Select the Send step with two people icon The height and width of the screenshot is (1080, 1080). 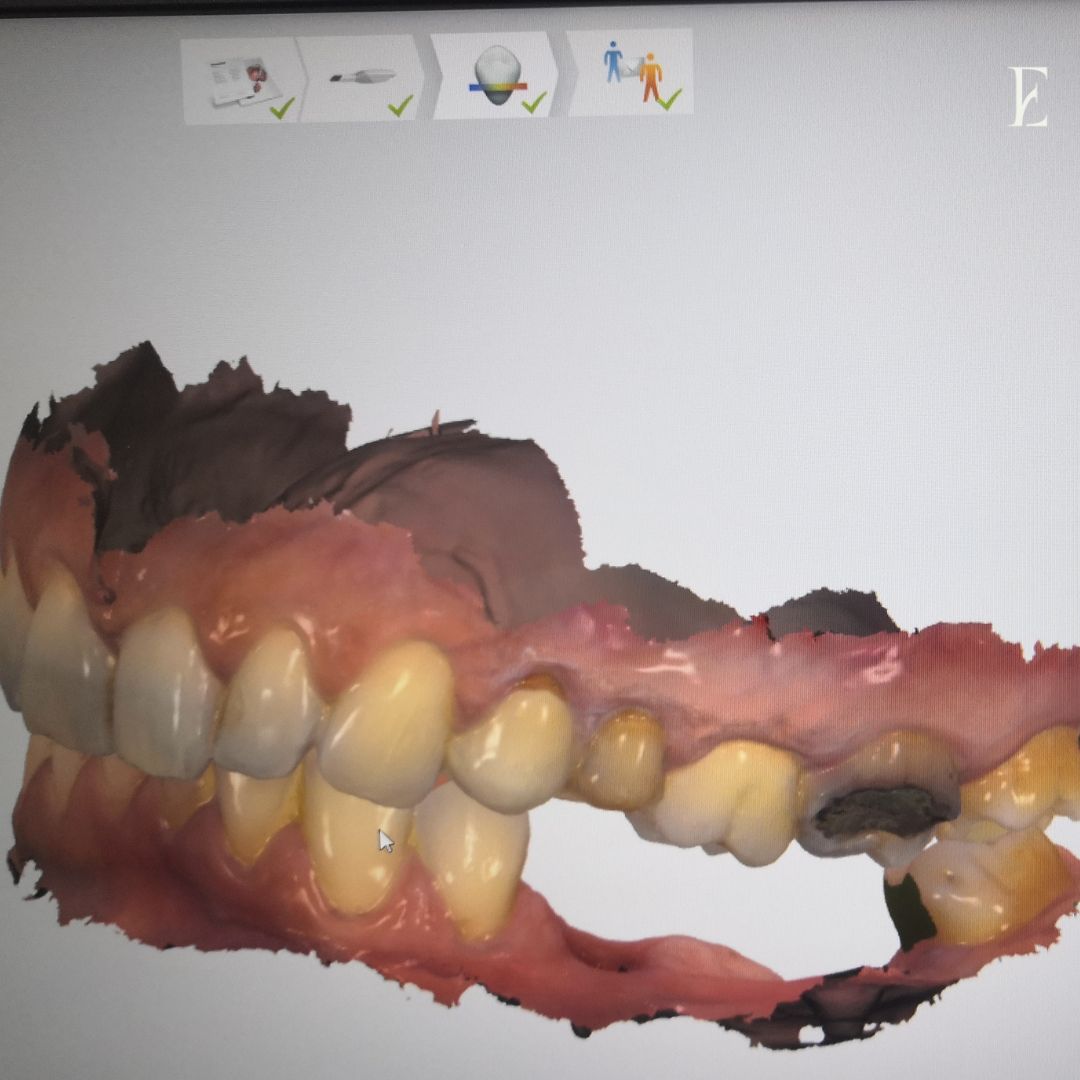pyautogui.click(x=632, y=72)
